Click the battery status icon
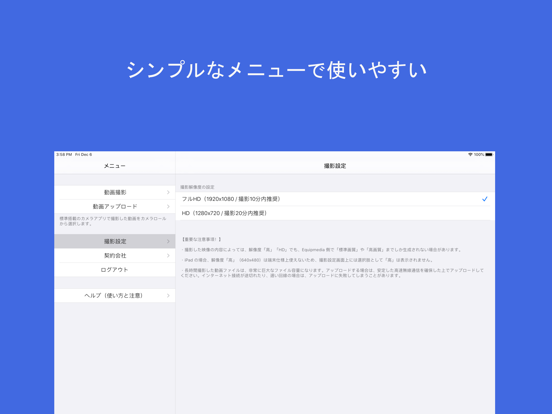The width and height of the screenshot is (552, 414). pyautogui.click(x=489, y=155)
